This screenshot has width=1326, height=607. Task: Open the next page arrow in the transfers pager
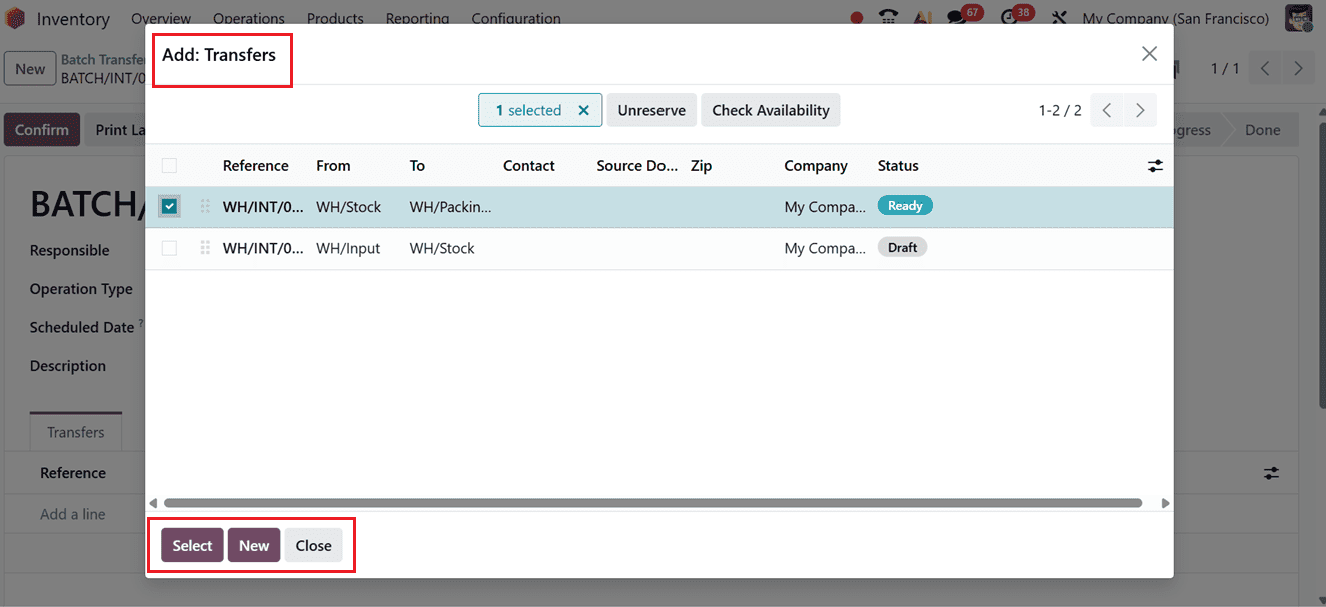pyautogui.click(x=1140, y=110)
